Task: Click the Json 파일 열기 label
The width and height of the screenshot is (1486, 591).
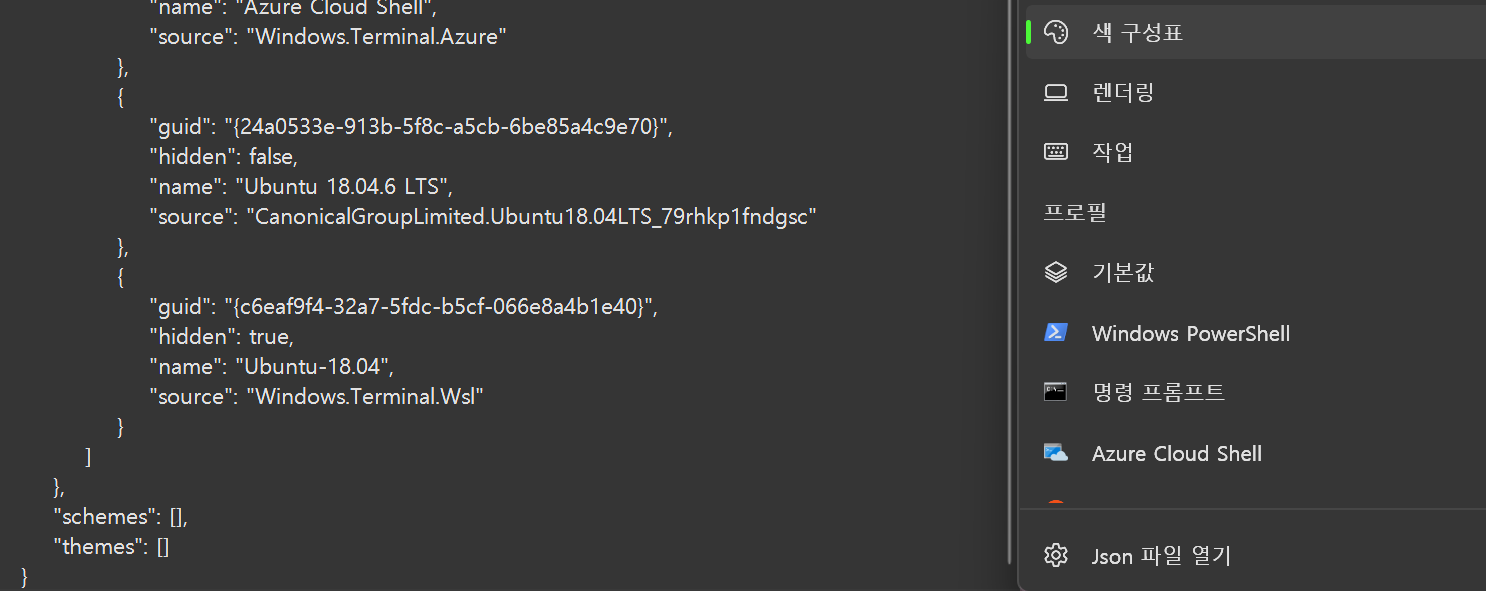Action: (1161, 555)
